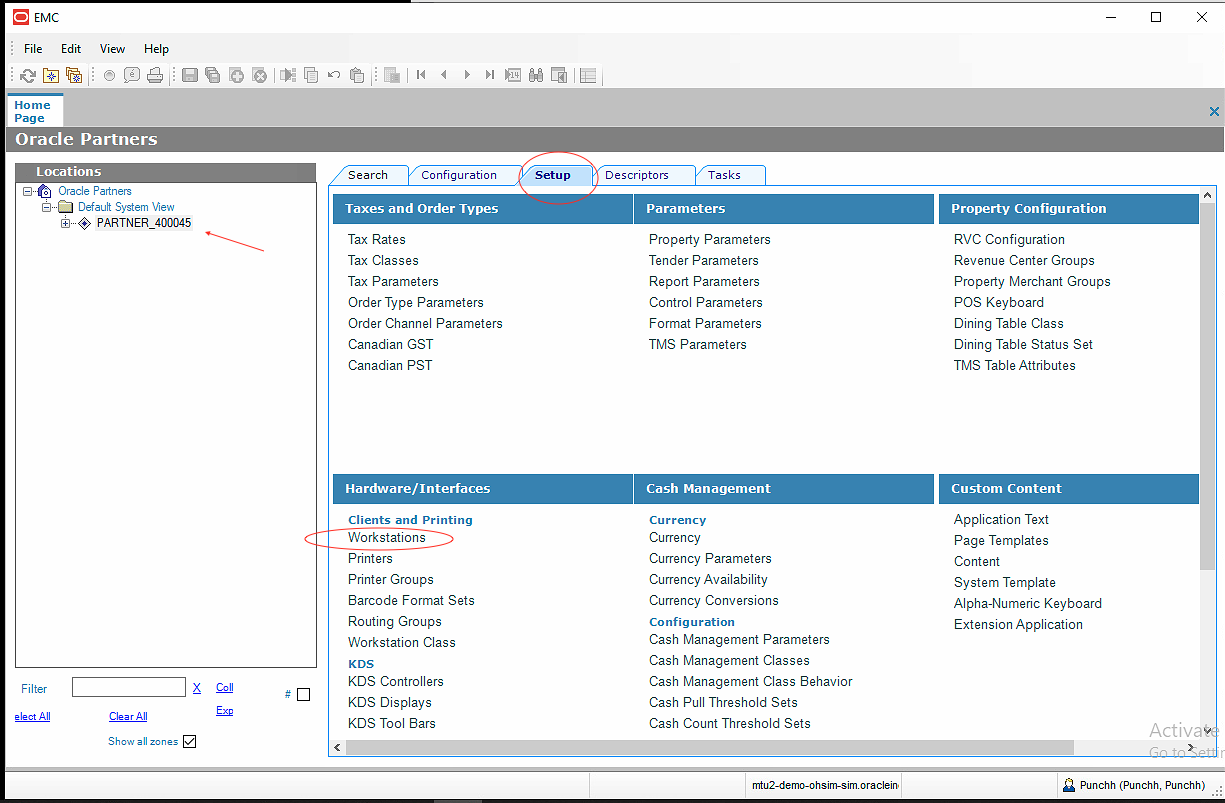Click the stacked folders-with-star toolbar icon

point(74,75)
